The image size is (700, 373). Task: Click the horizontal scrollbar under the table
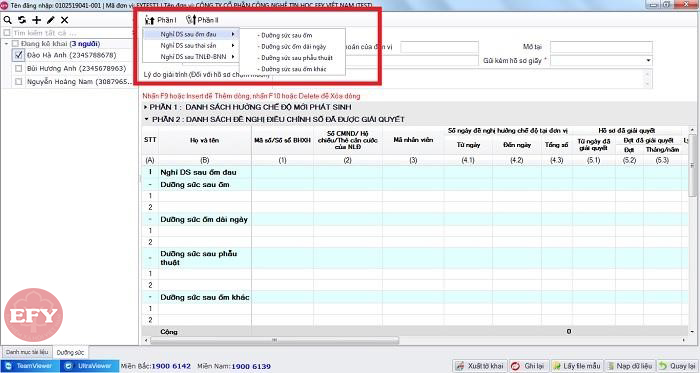[275, 340]
